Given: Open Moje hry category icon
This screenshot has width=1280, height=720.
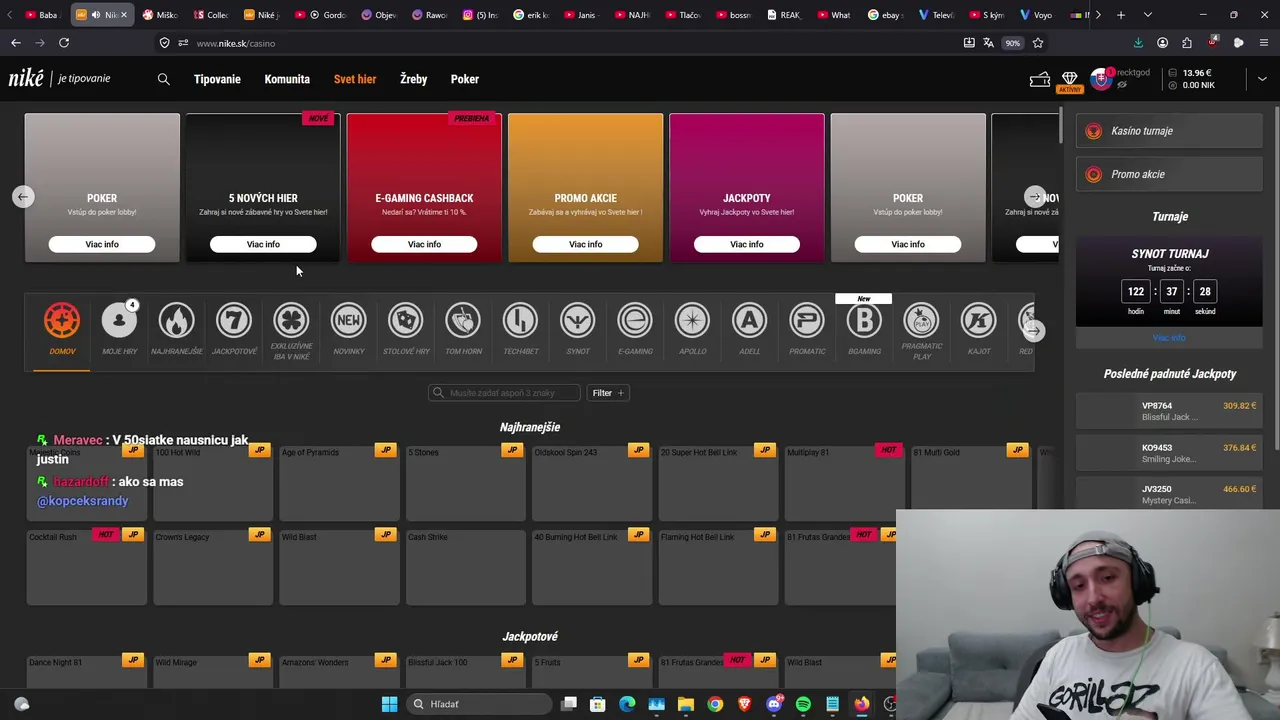Looking at the screenshot, I should point(119,320).
